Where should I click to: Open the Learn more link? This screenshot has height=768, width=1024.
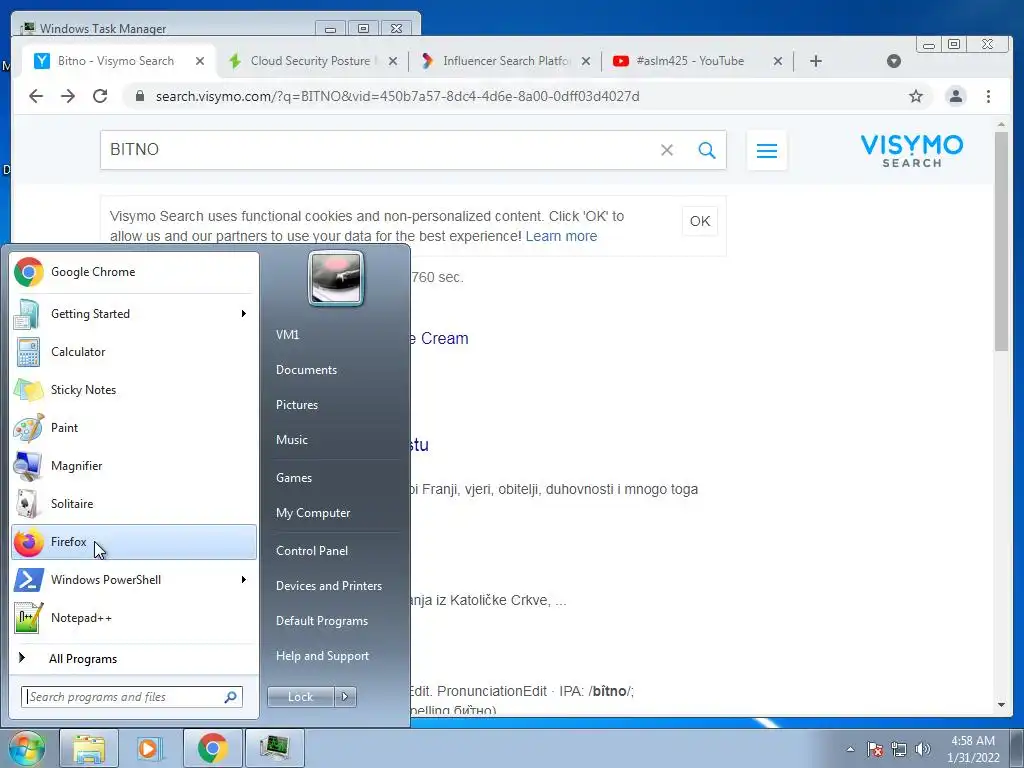click(561, 236)
